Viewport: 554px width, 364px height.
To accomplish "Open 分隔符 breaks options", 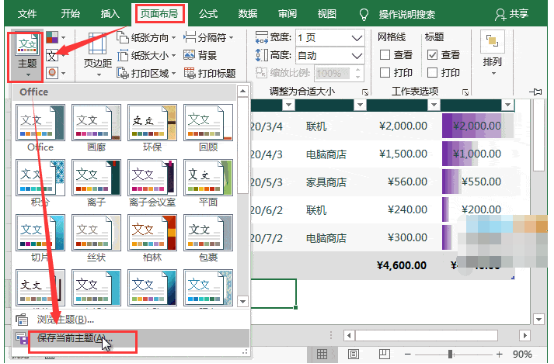I will [x=208, y=37].
